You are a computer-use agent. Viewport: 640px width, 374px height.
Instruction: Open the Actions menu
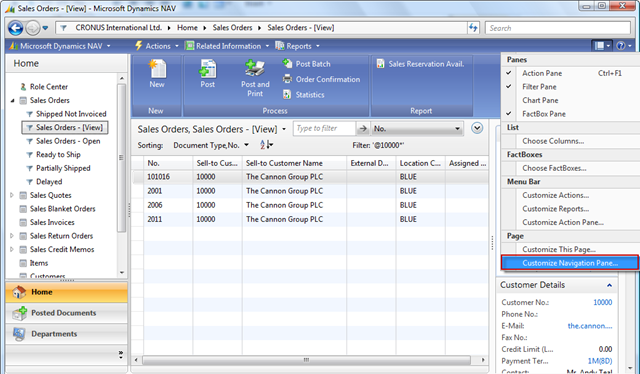click(157, 46)
